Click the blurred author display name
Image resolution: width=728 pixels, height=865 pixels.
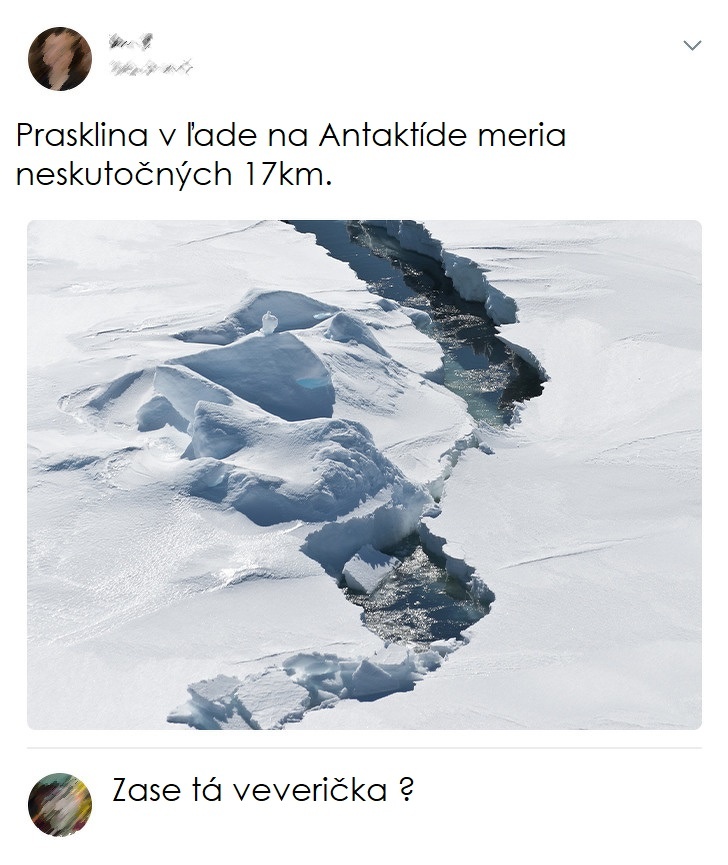[131, 42]
